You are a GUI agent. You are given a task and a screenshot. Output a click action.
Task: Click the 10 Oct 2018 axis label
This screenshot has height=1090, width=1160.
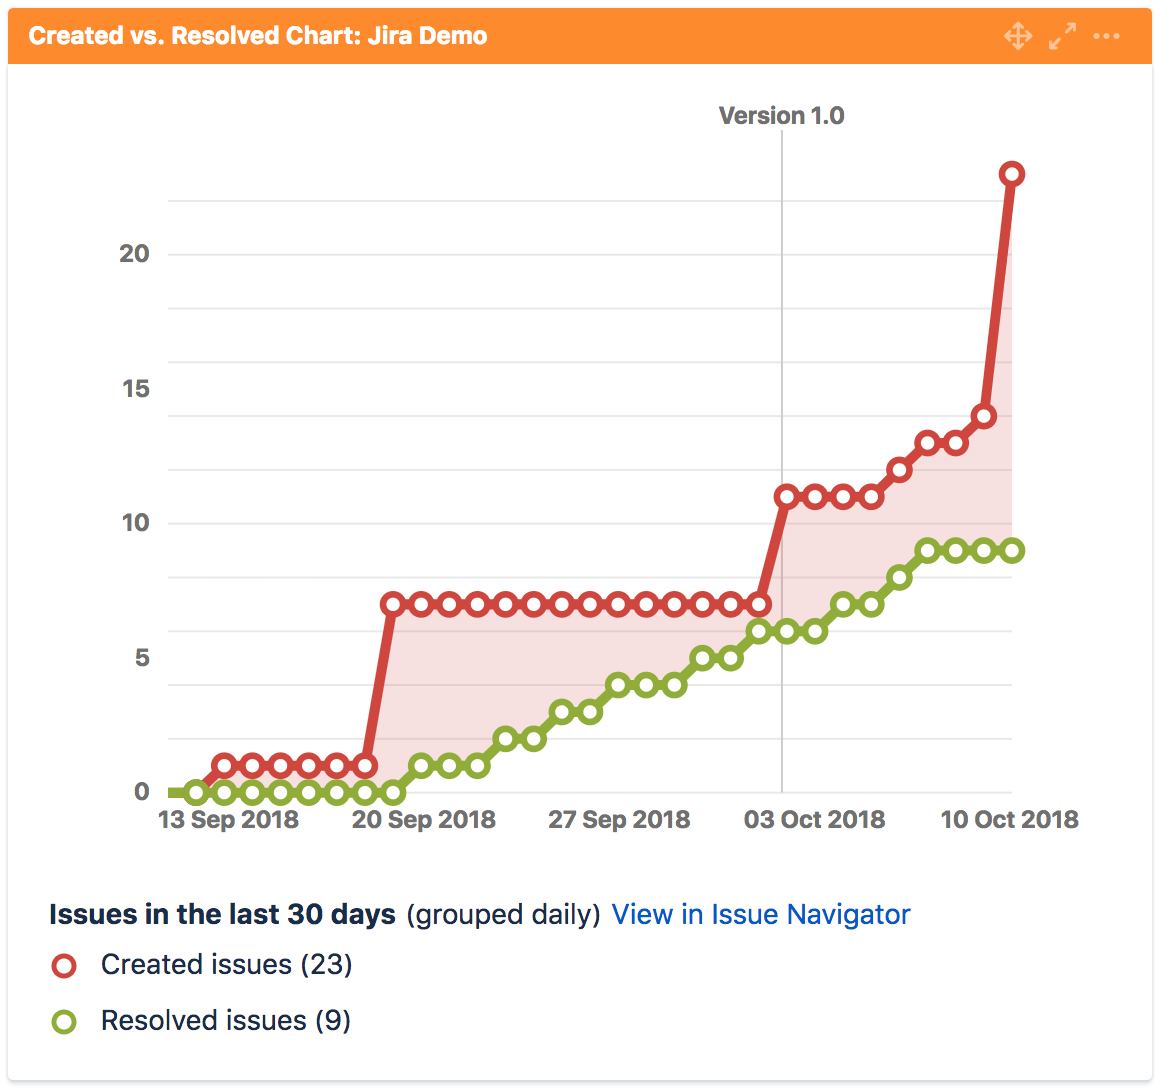click(1009, 819)
